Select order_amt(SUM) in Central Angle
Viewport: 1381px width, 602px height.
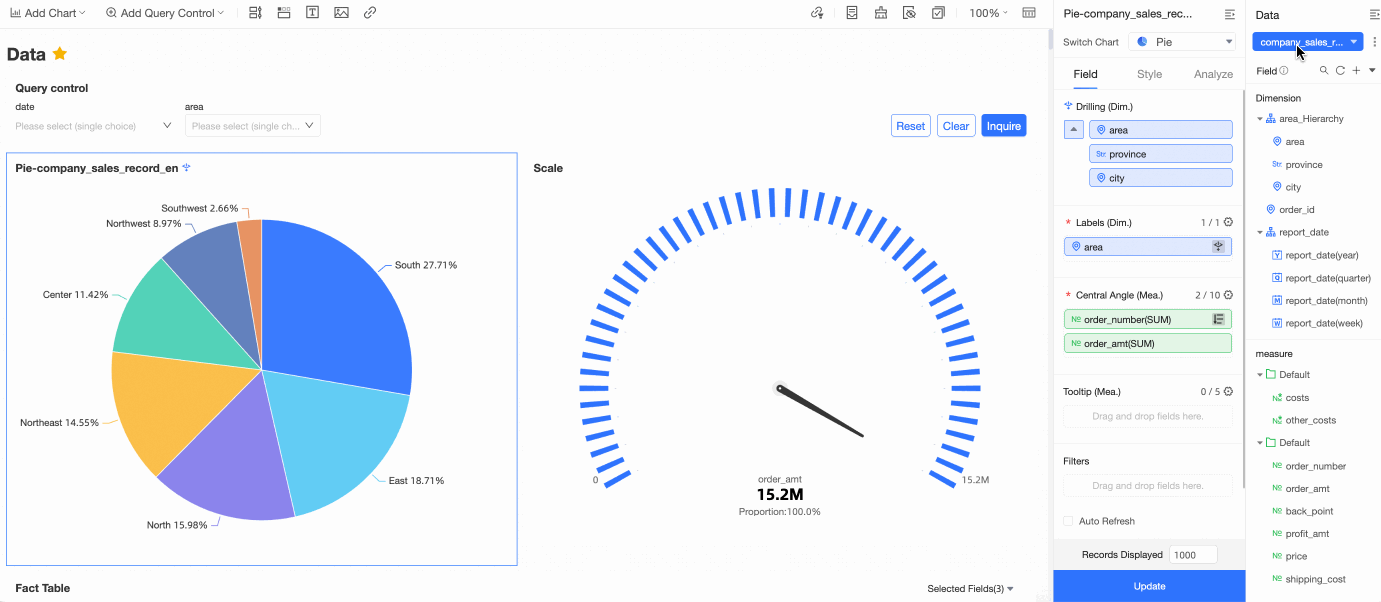point(1148,343)
